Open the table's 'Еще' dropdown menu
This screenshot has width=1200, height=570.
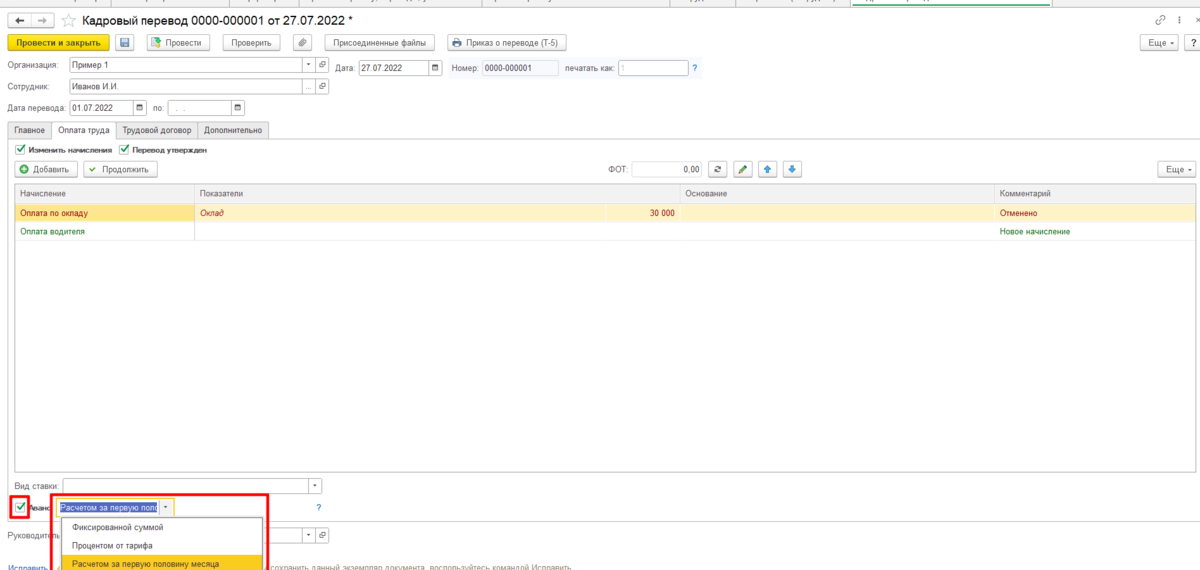1177,169
